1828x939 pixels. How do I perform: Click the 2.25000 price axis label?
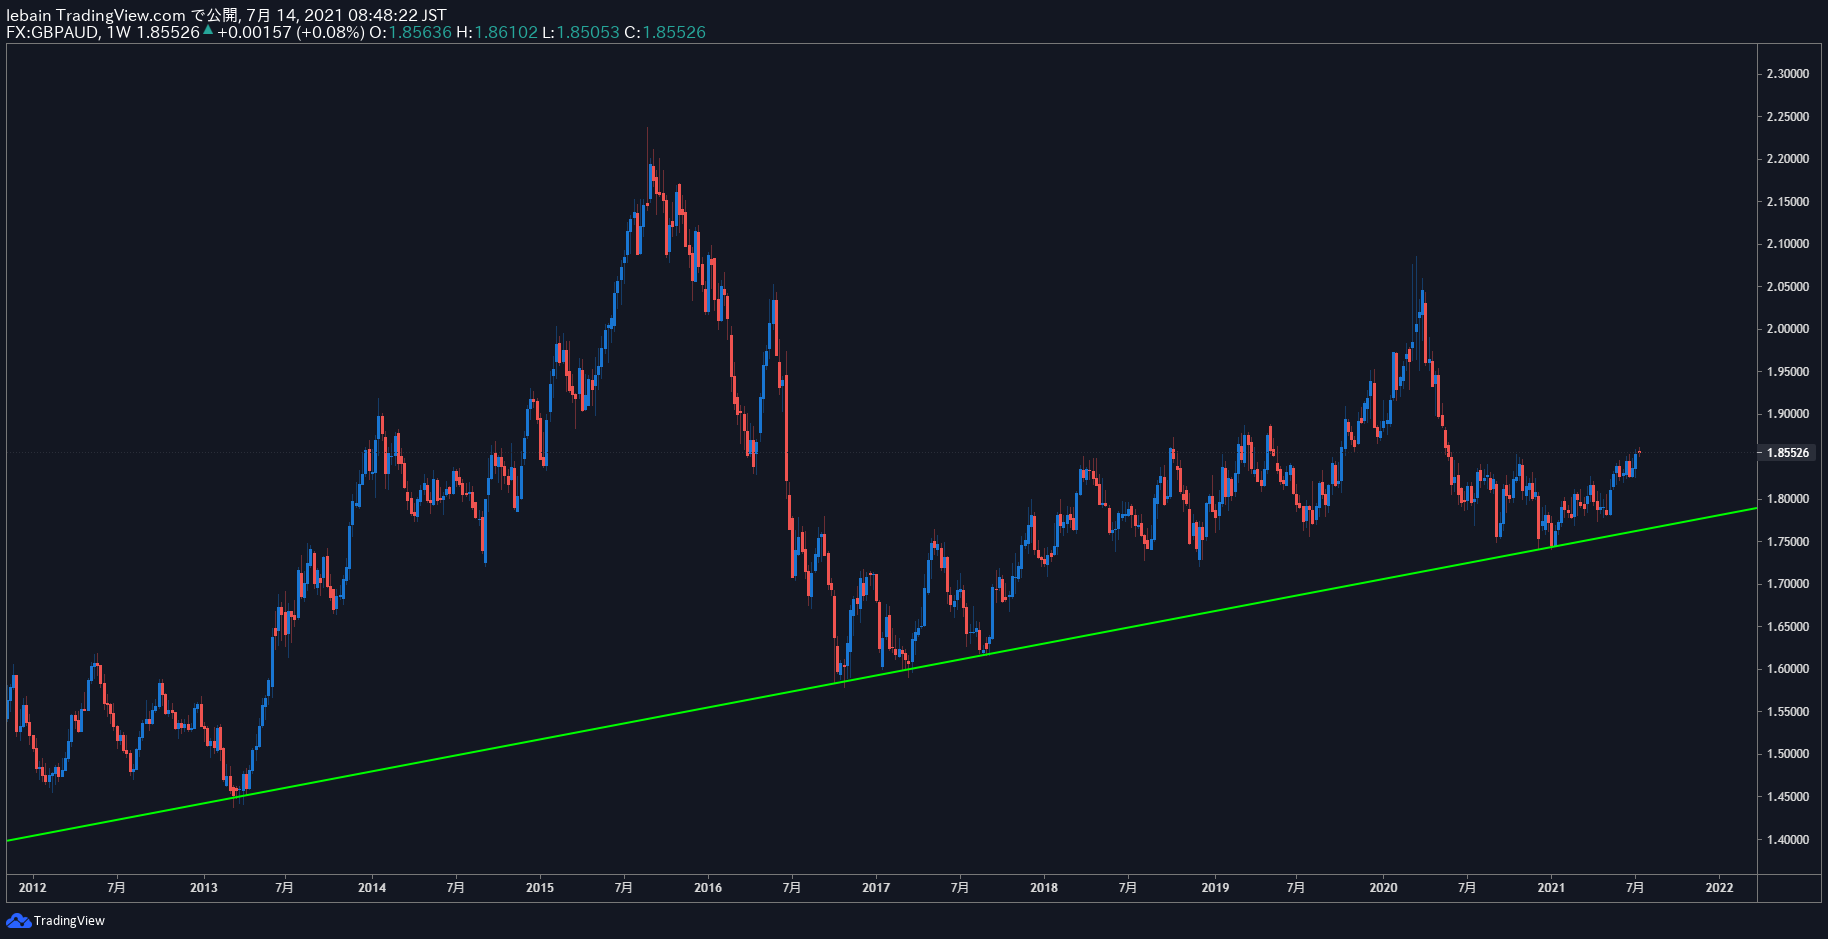click(x=1788, y=117)
